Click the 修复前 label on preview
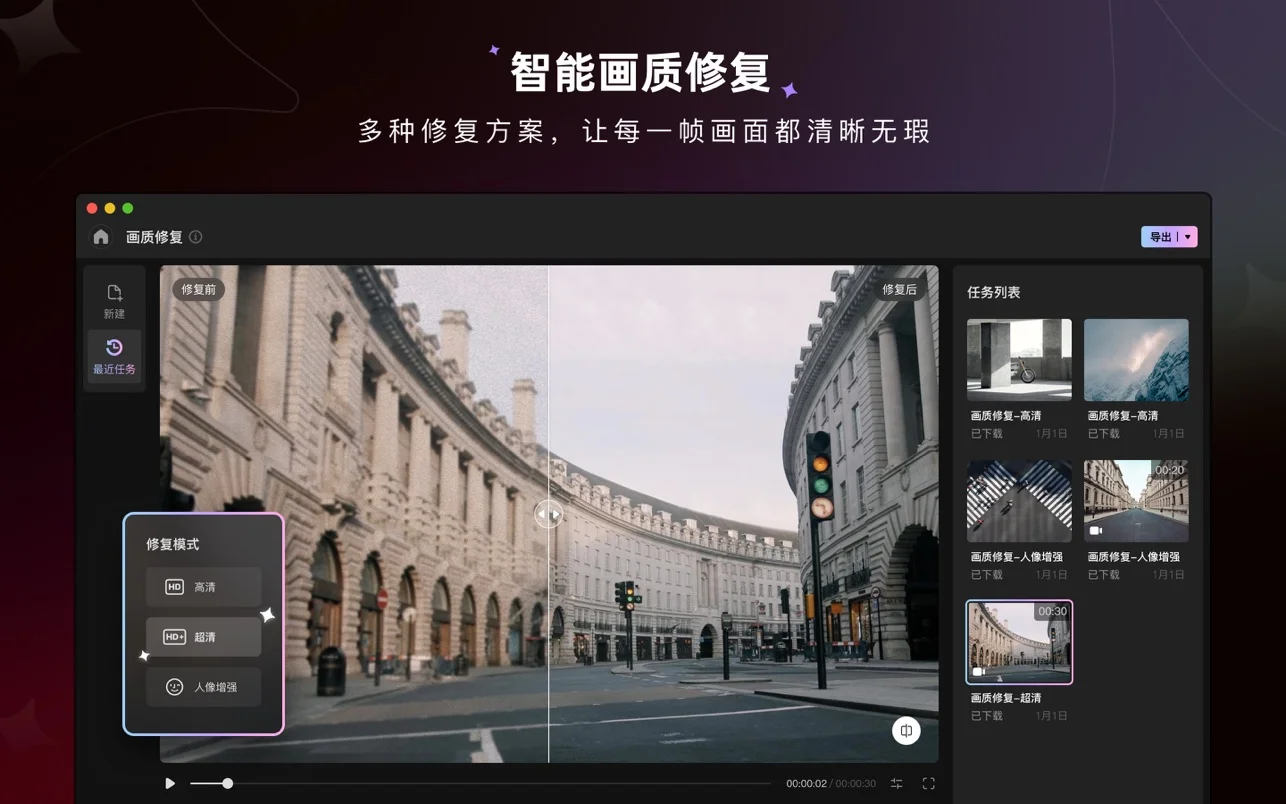 coord(198,289)
